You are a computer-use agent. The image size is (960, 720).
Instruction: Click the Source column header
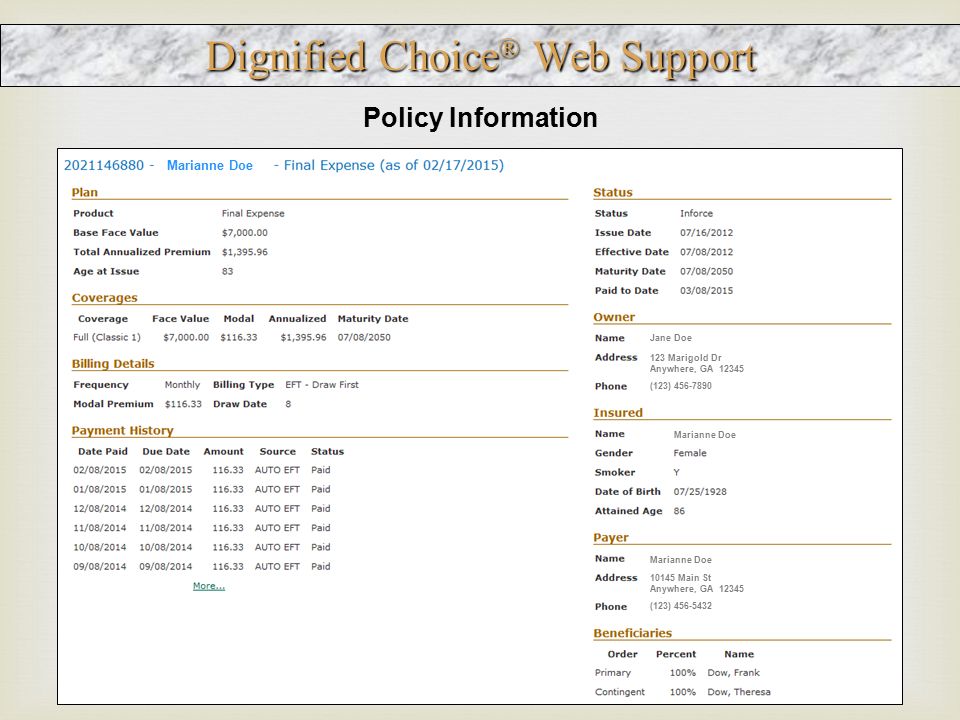(x=277, y=452)
